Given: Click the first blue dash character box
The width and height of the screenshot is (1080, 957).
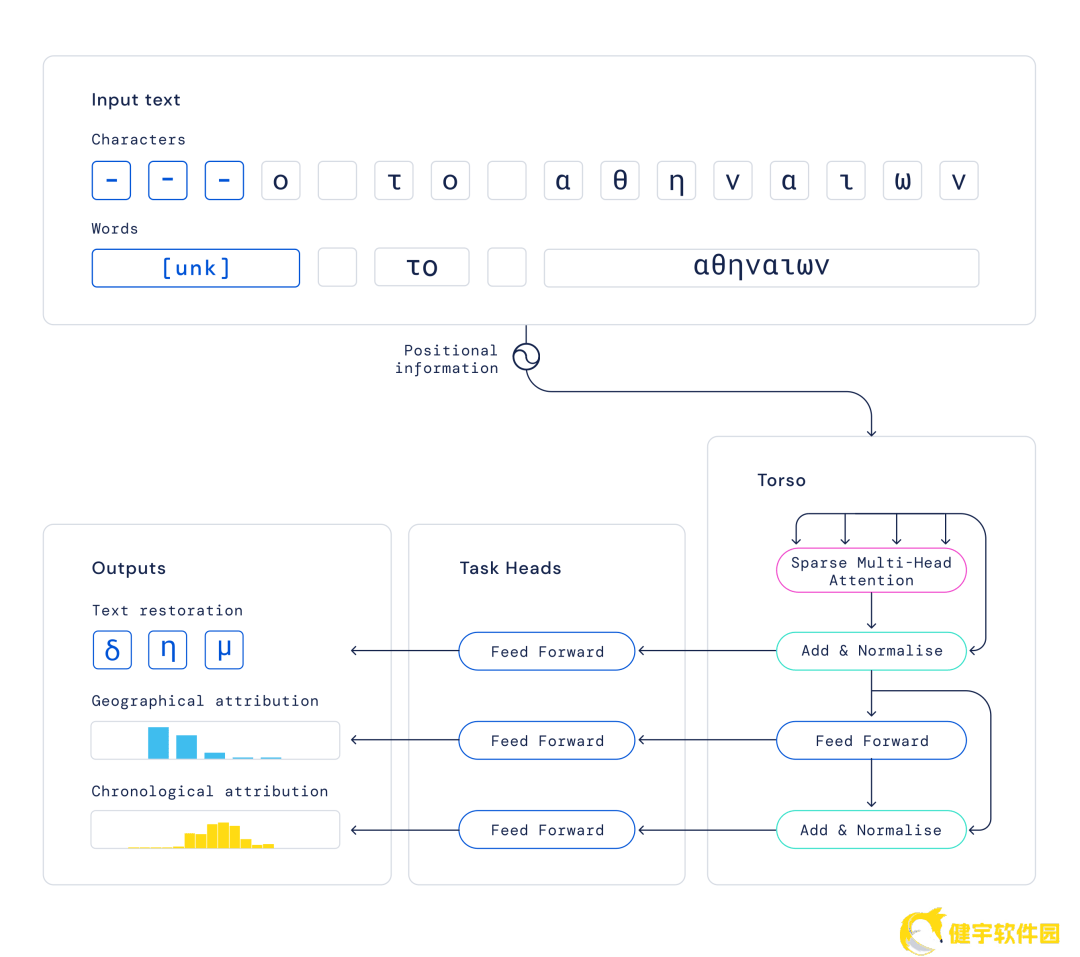Looking at the screenshot, I should [111, 181].
